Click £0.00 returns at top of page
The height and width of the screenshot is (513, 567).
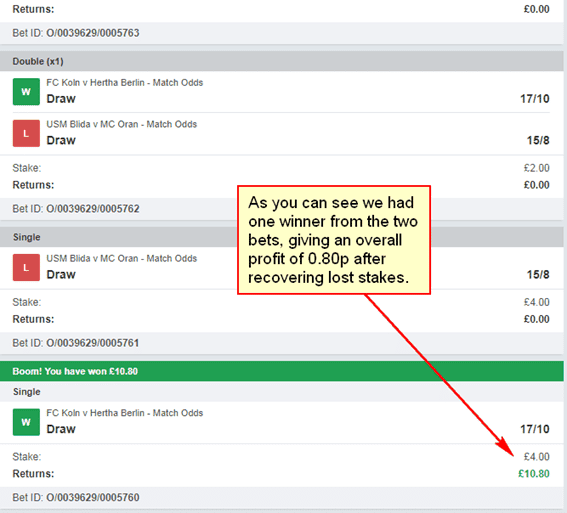pyautogui.click(x=537, y=9)
